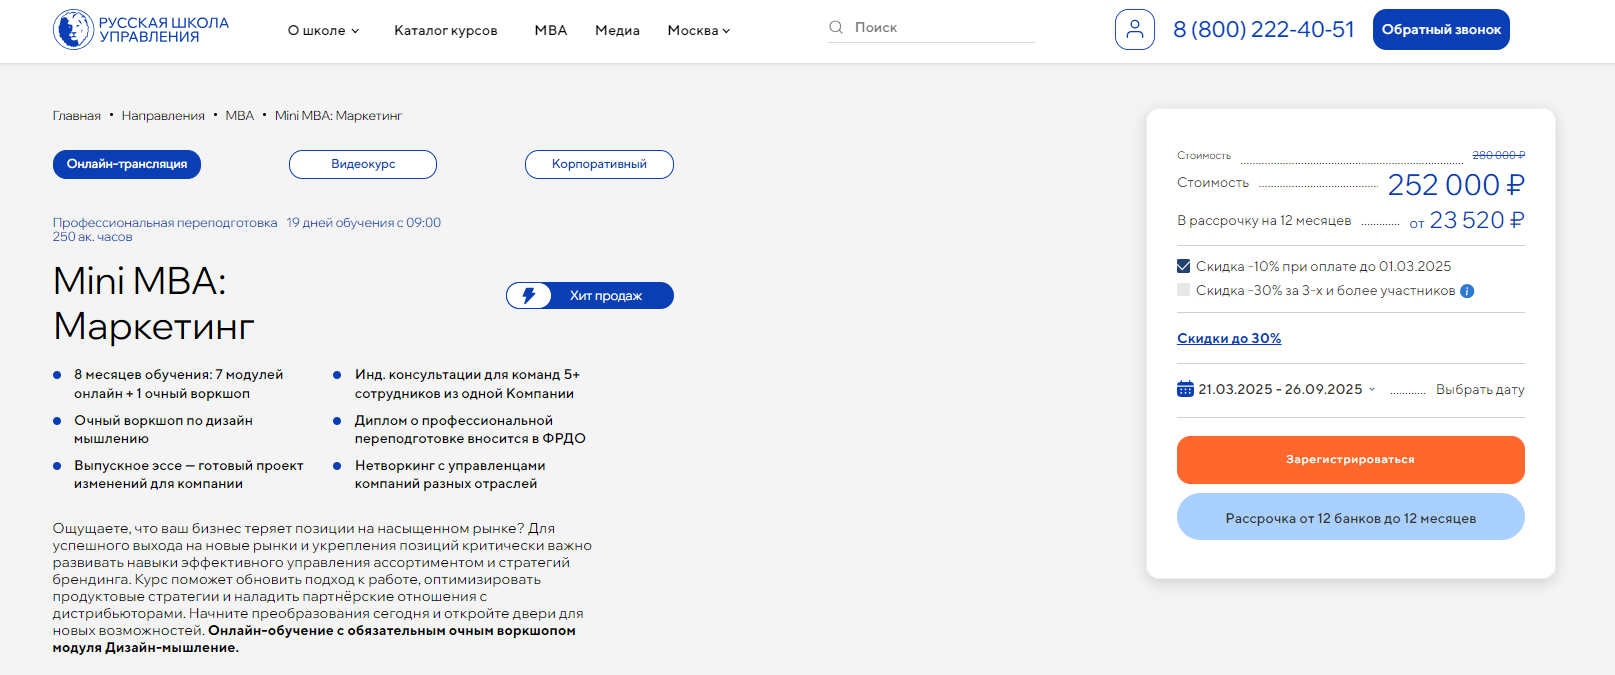The width and height of the screenshot is (1615, 675).
Task: Click the crossed-out old price 280 000 ₽
Action: [1499, 156]
